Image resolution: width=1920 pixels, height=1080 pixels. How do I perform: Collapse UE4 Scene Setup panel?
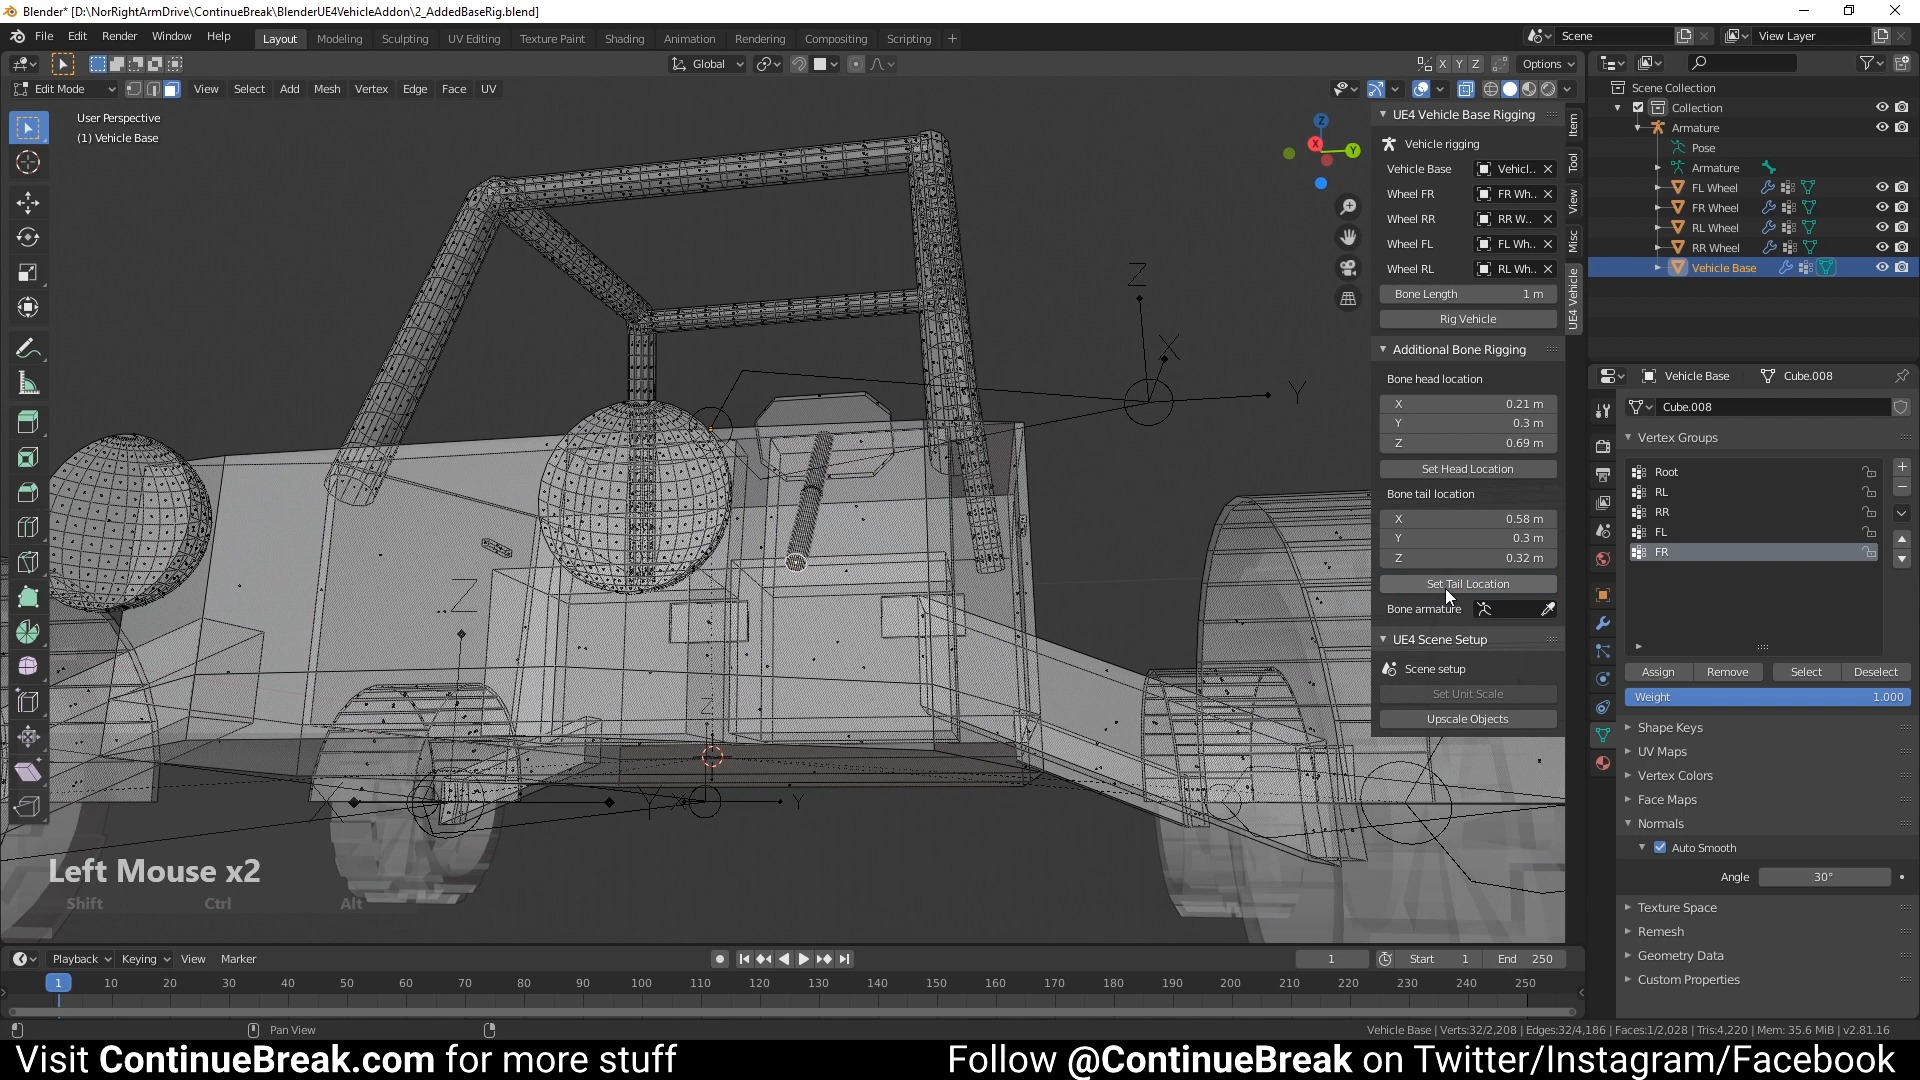coord(1383,640)
